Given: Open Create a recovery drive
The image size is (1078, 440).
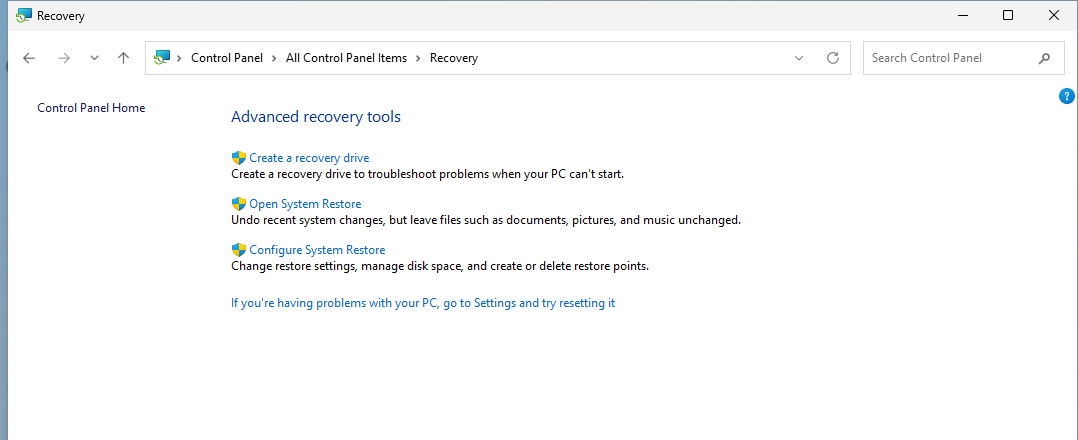Looking at the screenshot, I should coord(309,158).
